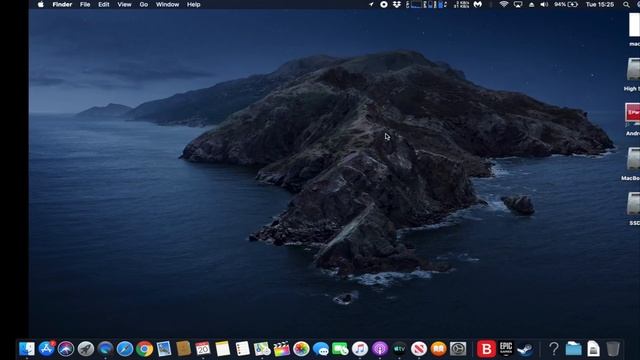640x360 pixels.
Task: Open the Apple menu
Action: pos(41,4)
